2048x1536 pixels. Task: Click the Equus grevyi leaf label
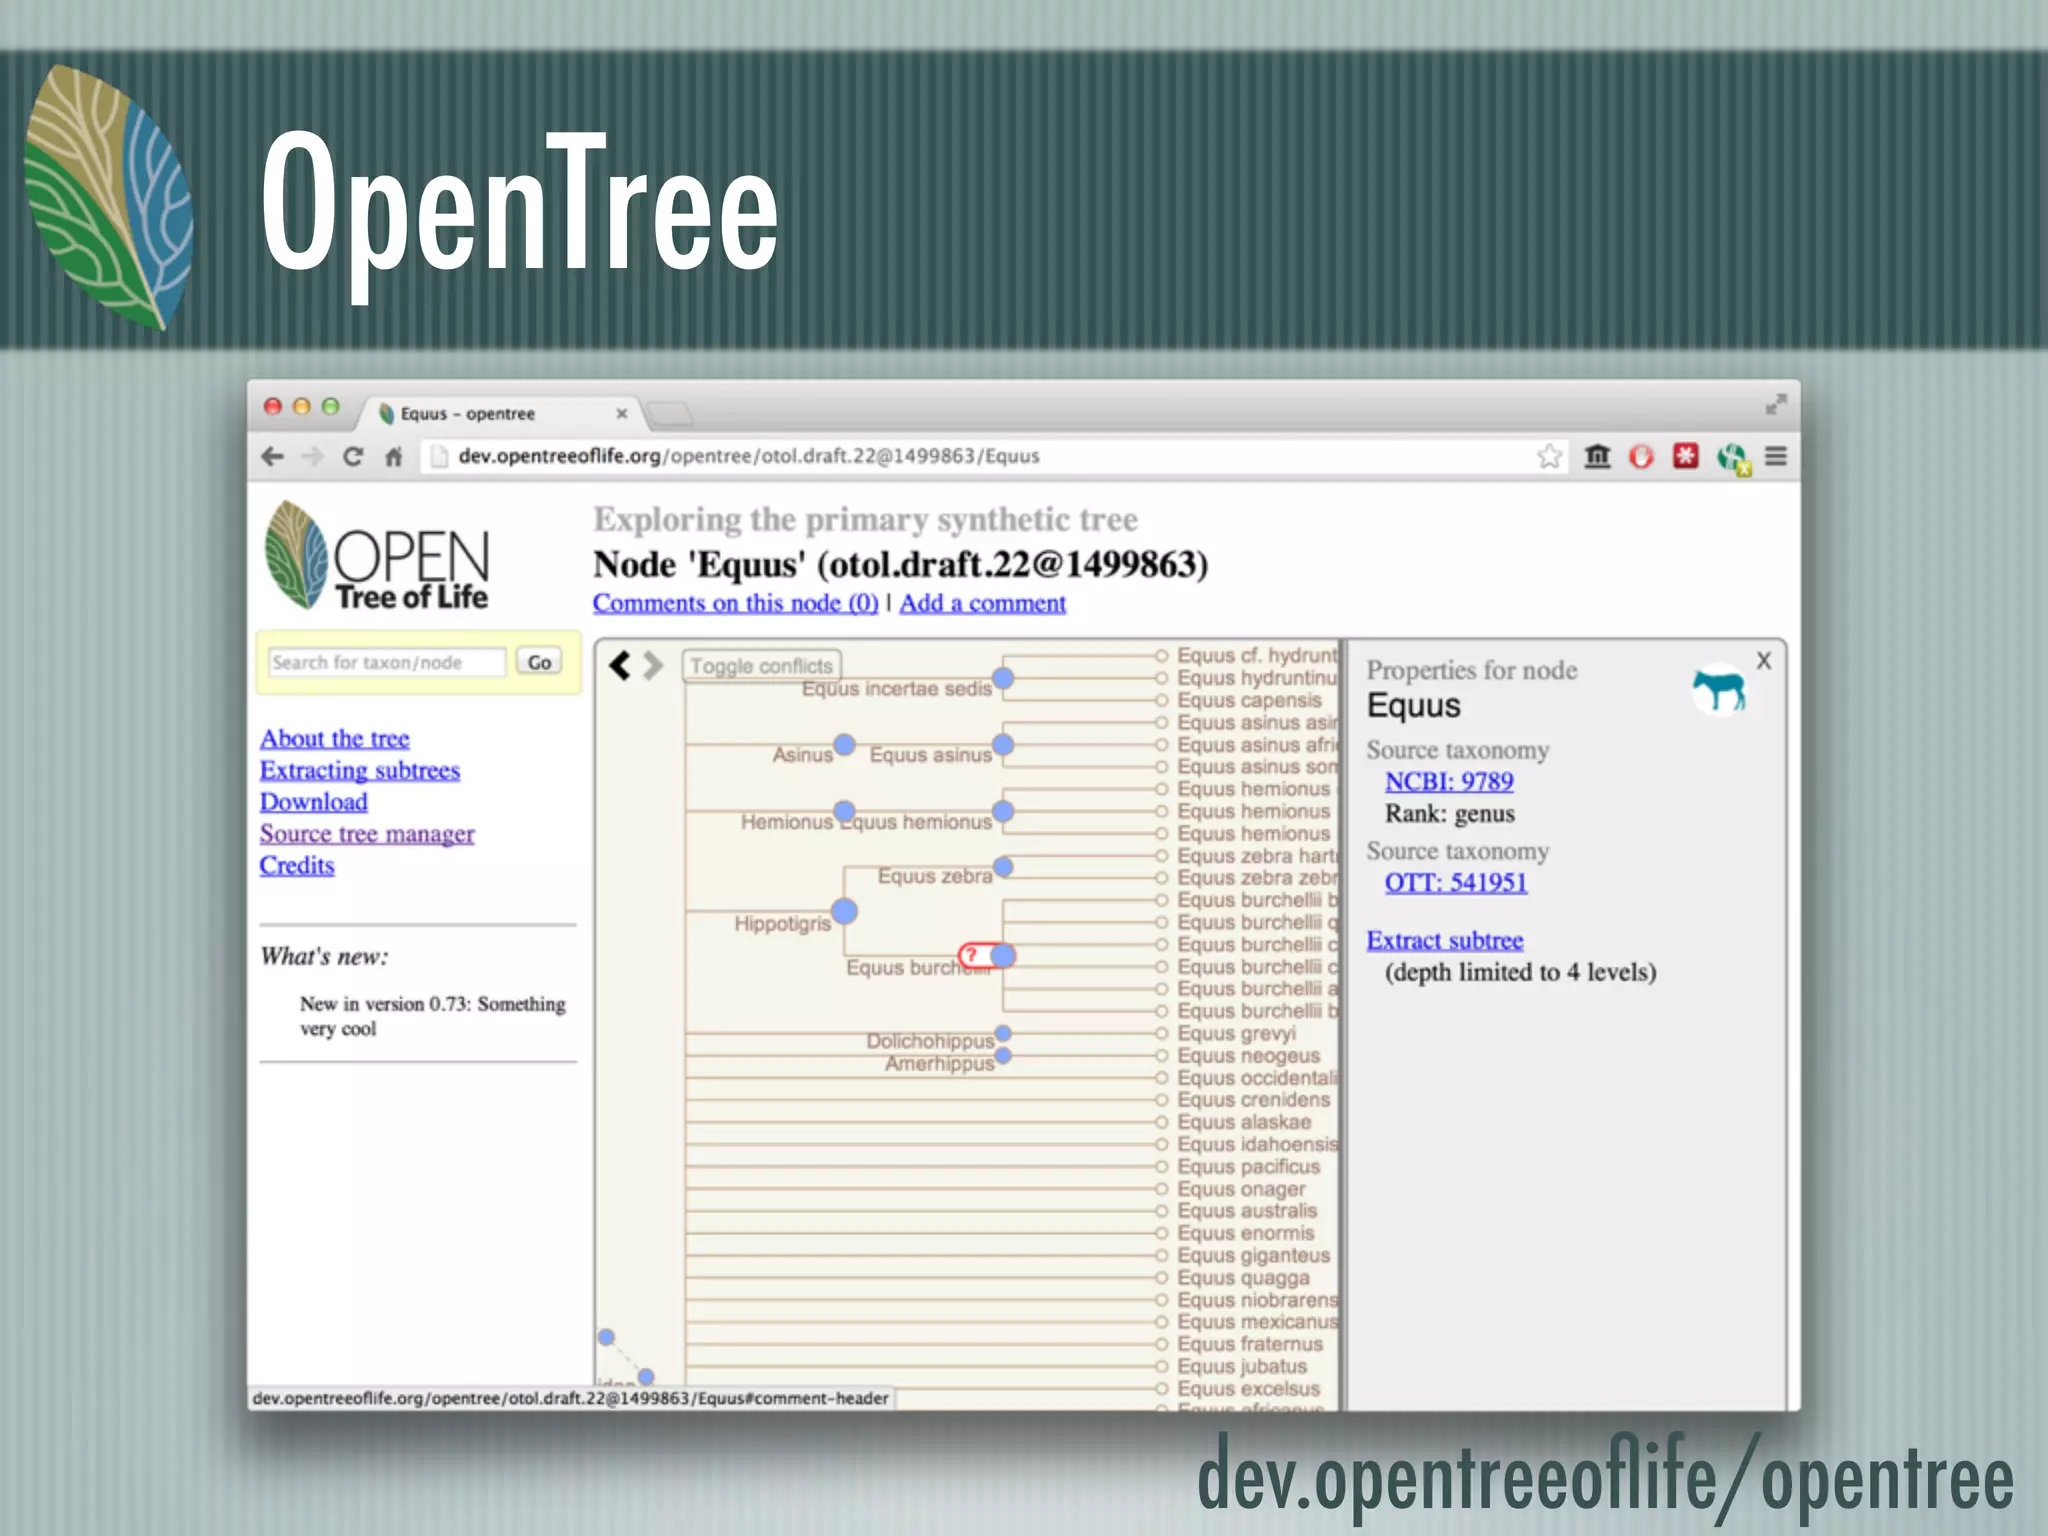click(x=1236, y=1033)
